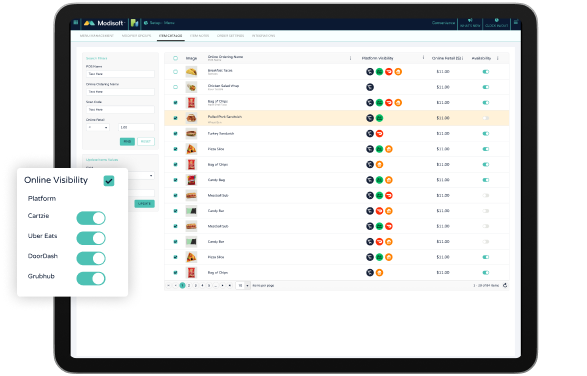The image size is (587, 376).
Task: Click the Cartzie platform icon for Breakfast Tacos
Action: click(370, 72)
